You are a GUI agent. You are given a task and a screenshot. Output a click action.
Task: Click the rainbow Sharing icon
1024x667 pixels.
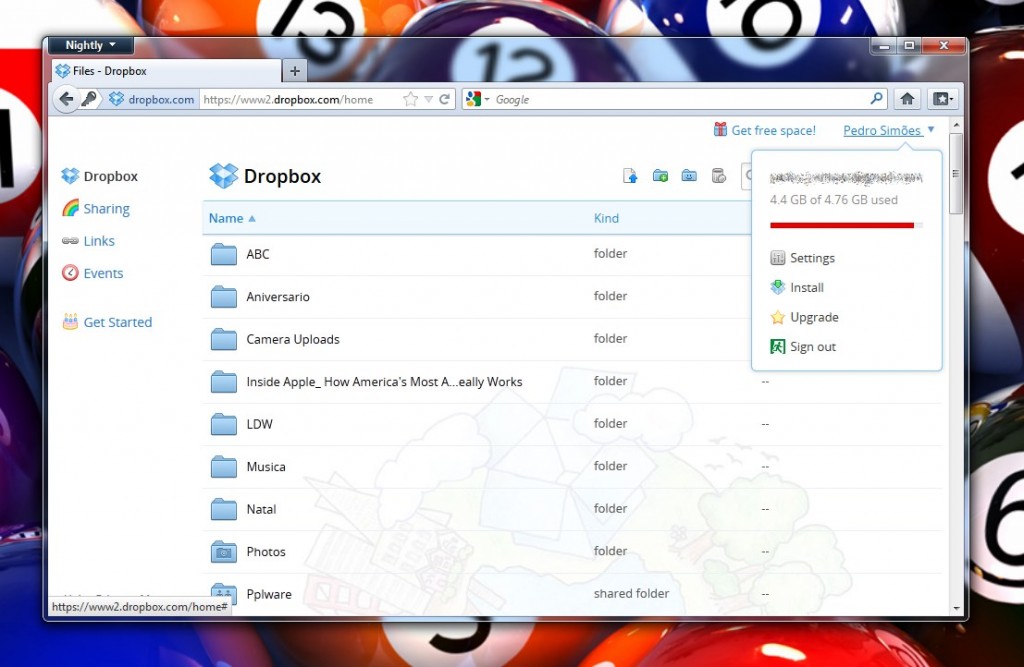point(70,208)
